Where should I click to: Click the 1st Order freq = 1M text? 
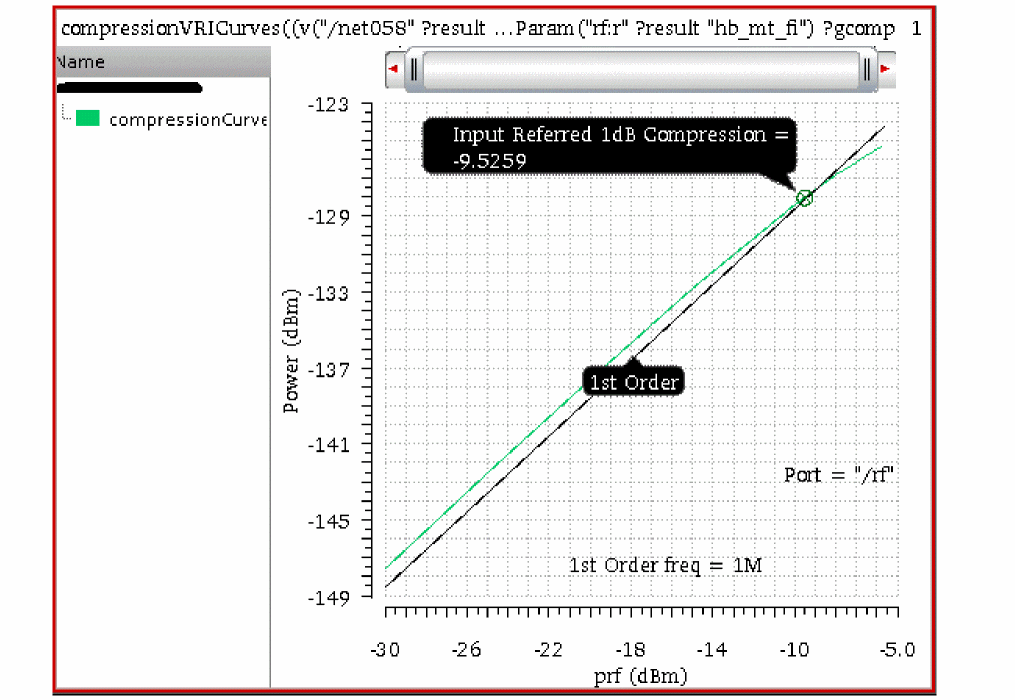665,565
